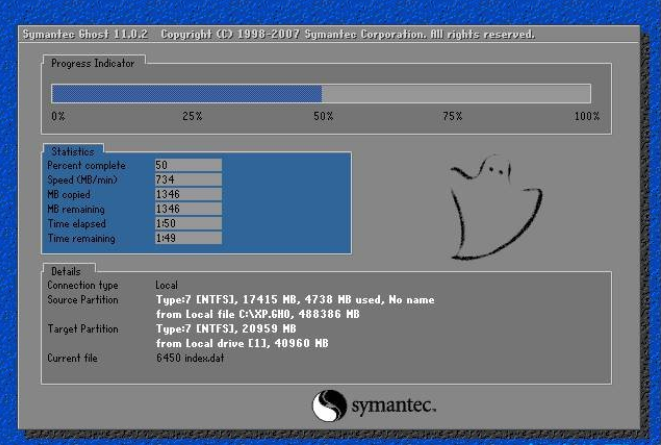
Task: Click the Time remaining value 1:49
Action: (x=188, y=238)
